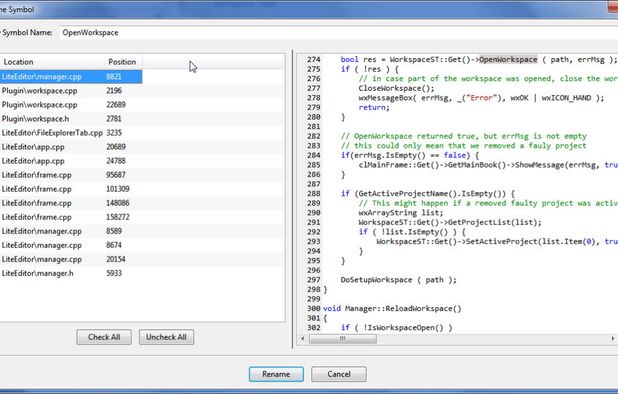Screen dimensions: 618x394
Task: Click DoSetupWorkspace call on line 297
Action: [x=398, y=280]
